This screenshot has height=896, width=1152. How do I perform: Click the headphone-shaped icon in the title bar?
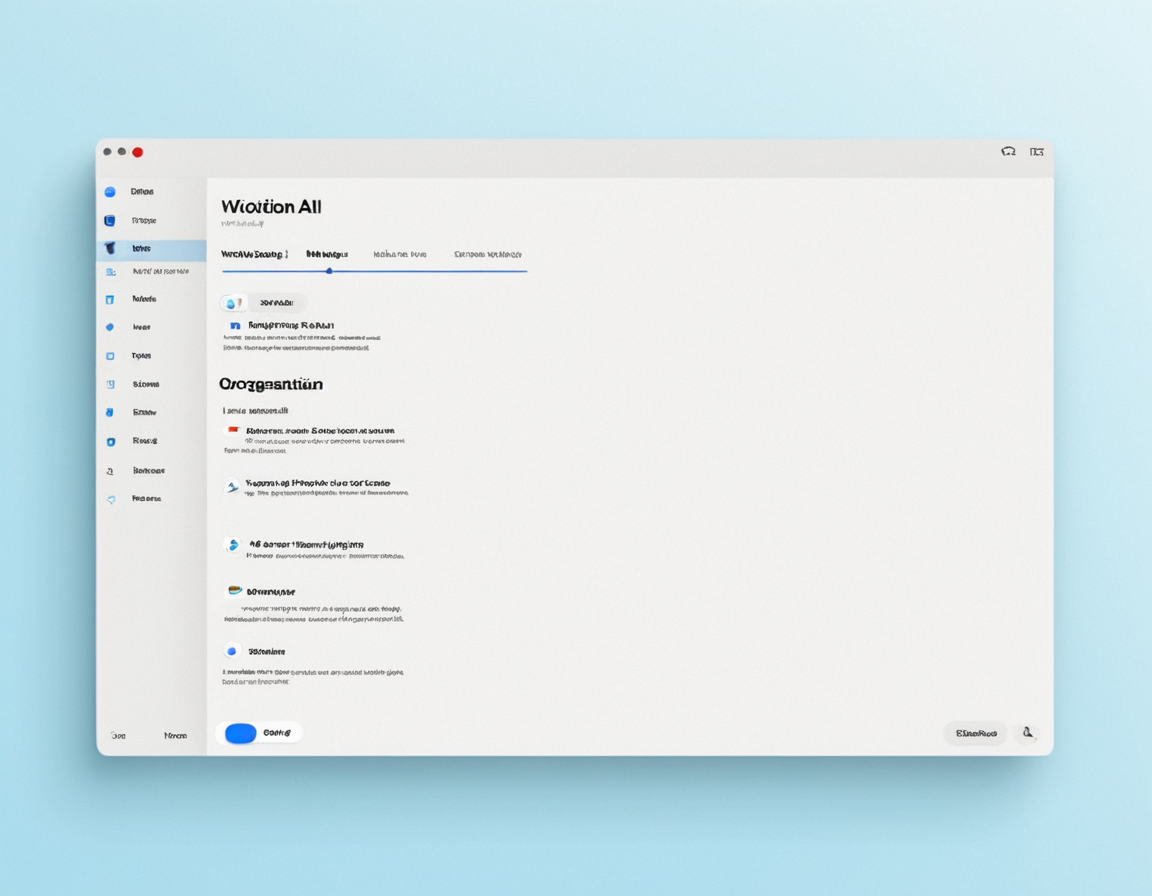pos(1008,152)
